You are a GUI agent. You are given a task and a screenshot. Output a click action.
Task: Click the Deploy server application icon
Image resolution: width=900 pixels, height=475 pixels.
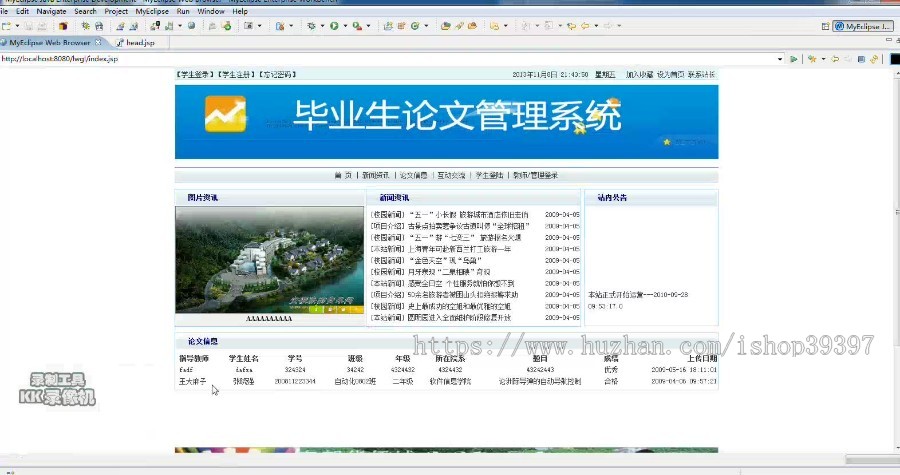pyautogui.click(x=156, y=26)
